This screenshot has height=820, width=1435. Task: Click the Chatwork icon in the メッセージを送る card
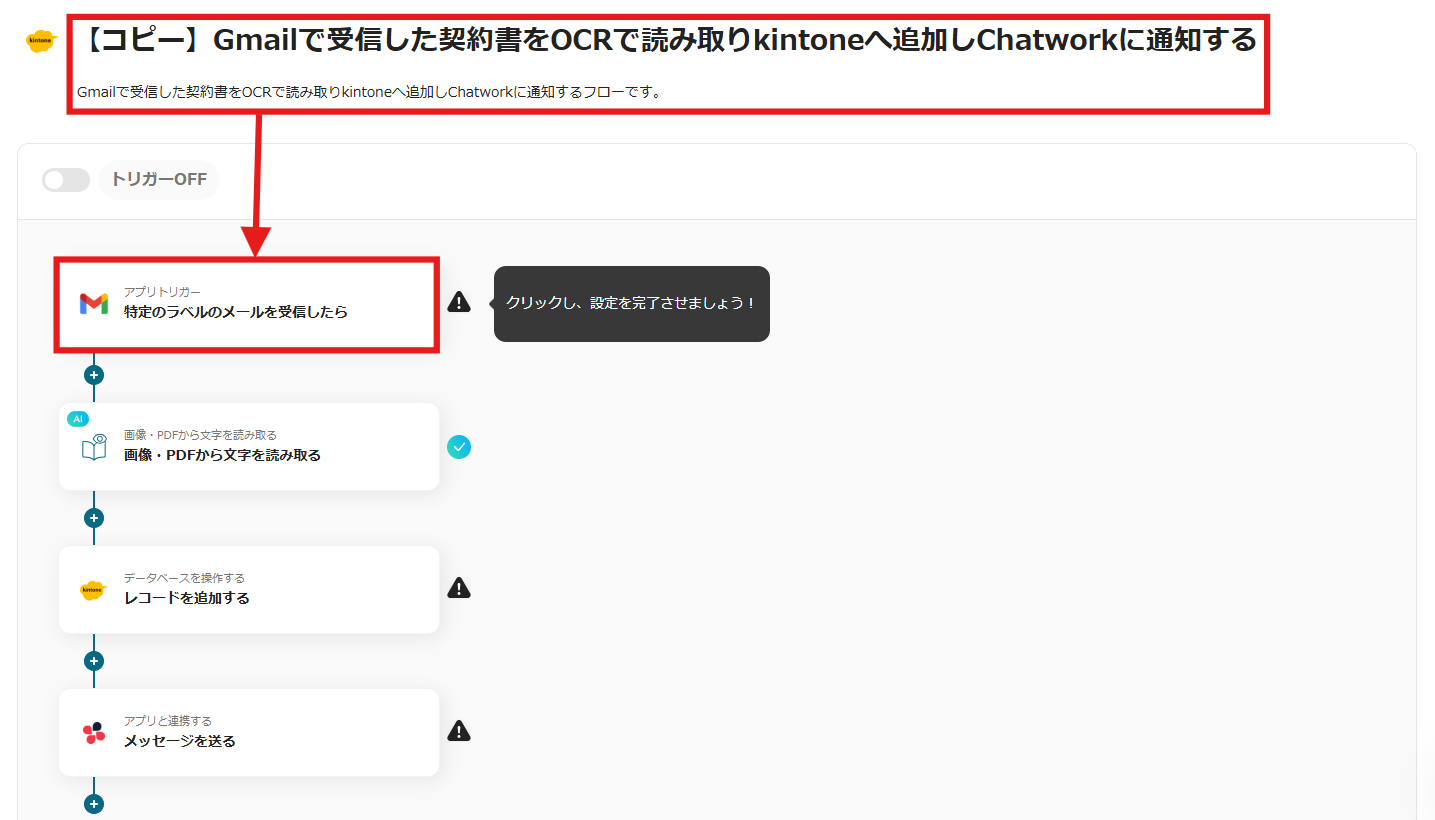click(x=94, y=733)
